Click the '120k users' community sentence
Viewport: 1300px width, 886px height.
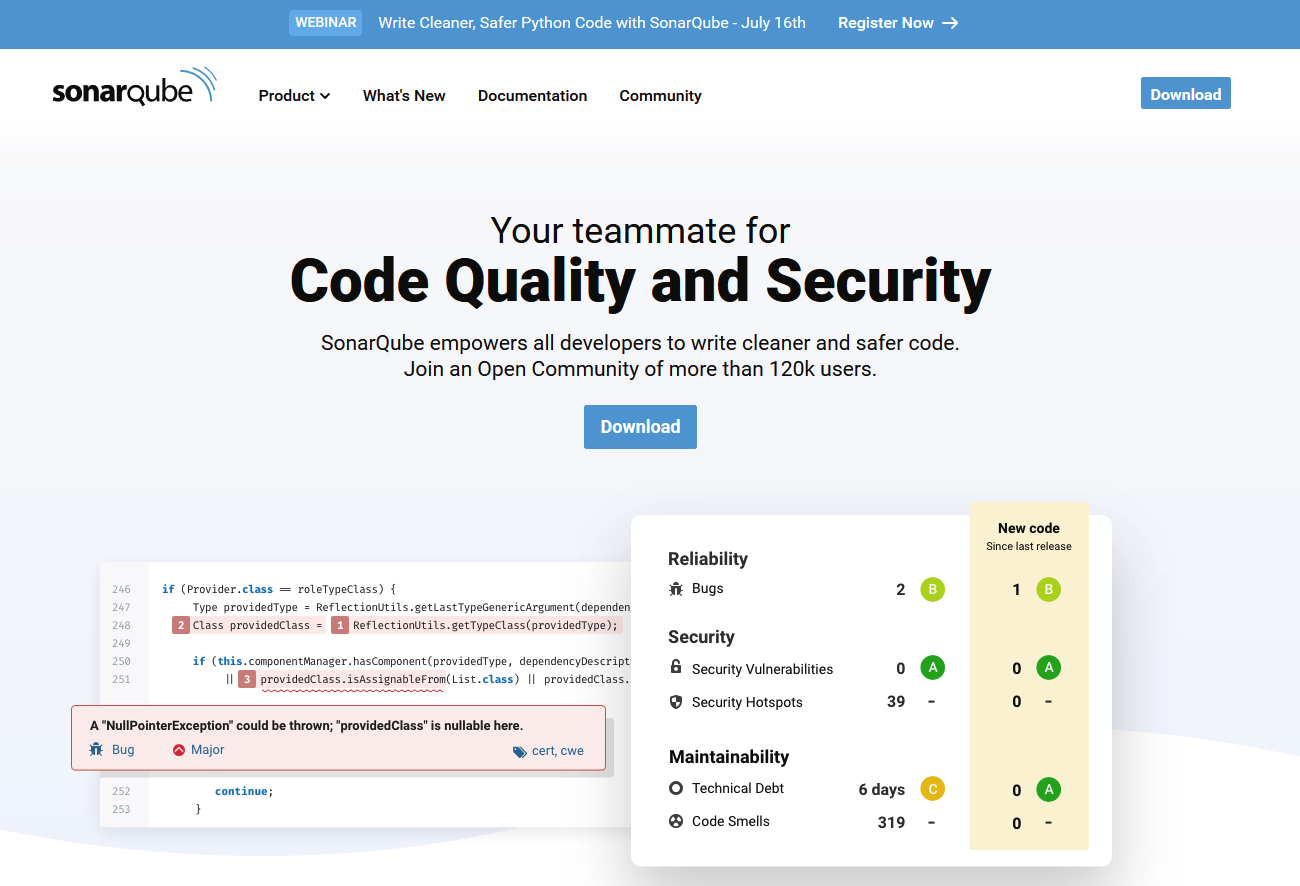(640, 369)
